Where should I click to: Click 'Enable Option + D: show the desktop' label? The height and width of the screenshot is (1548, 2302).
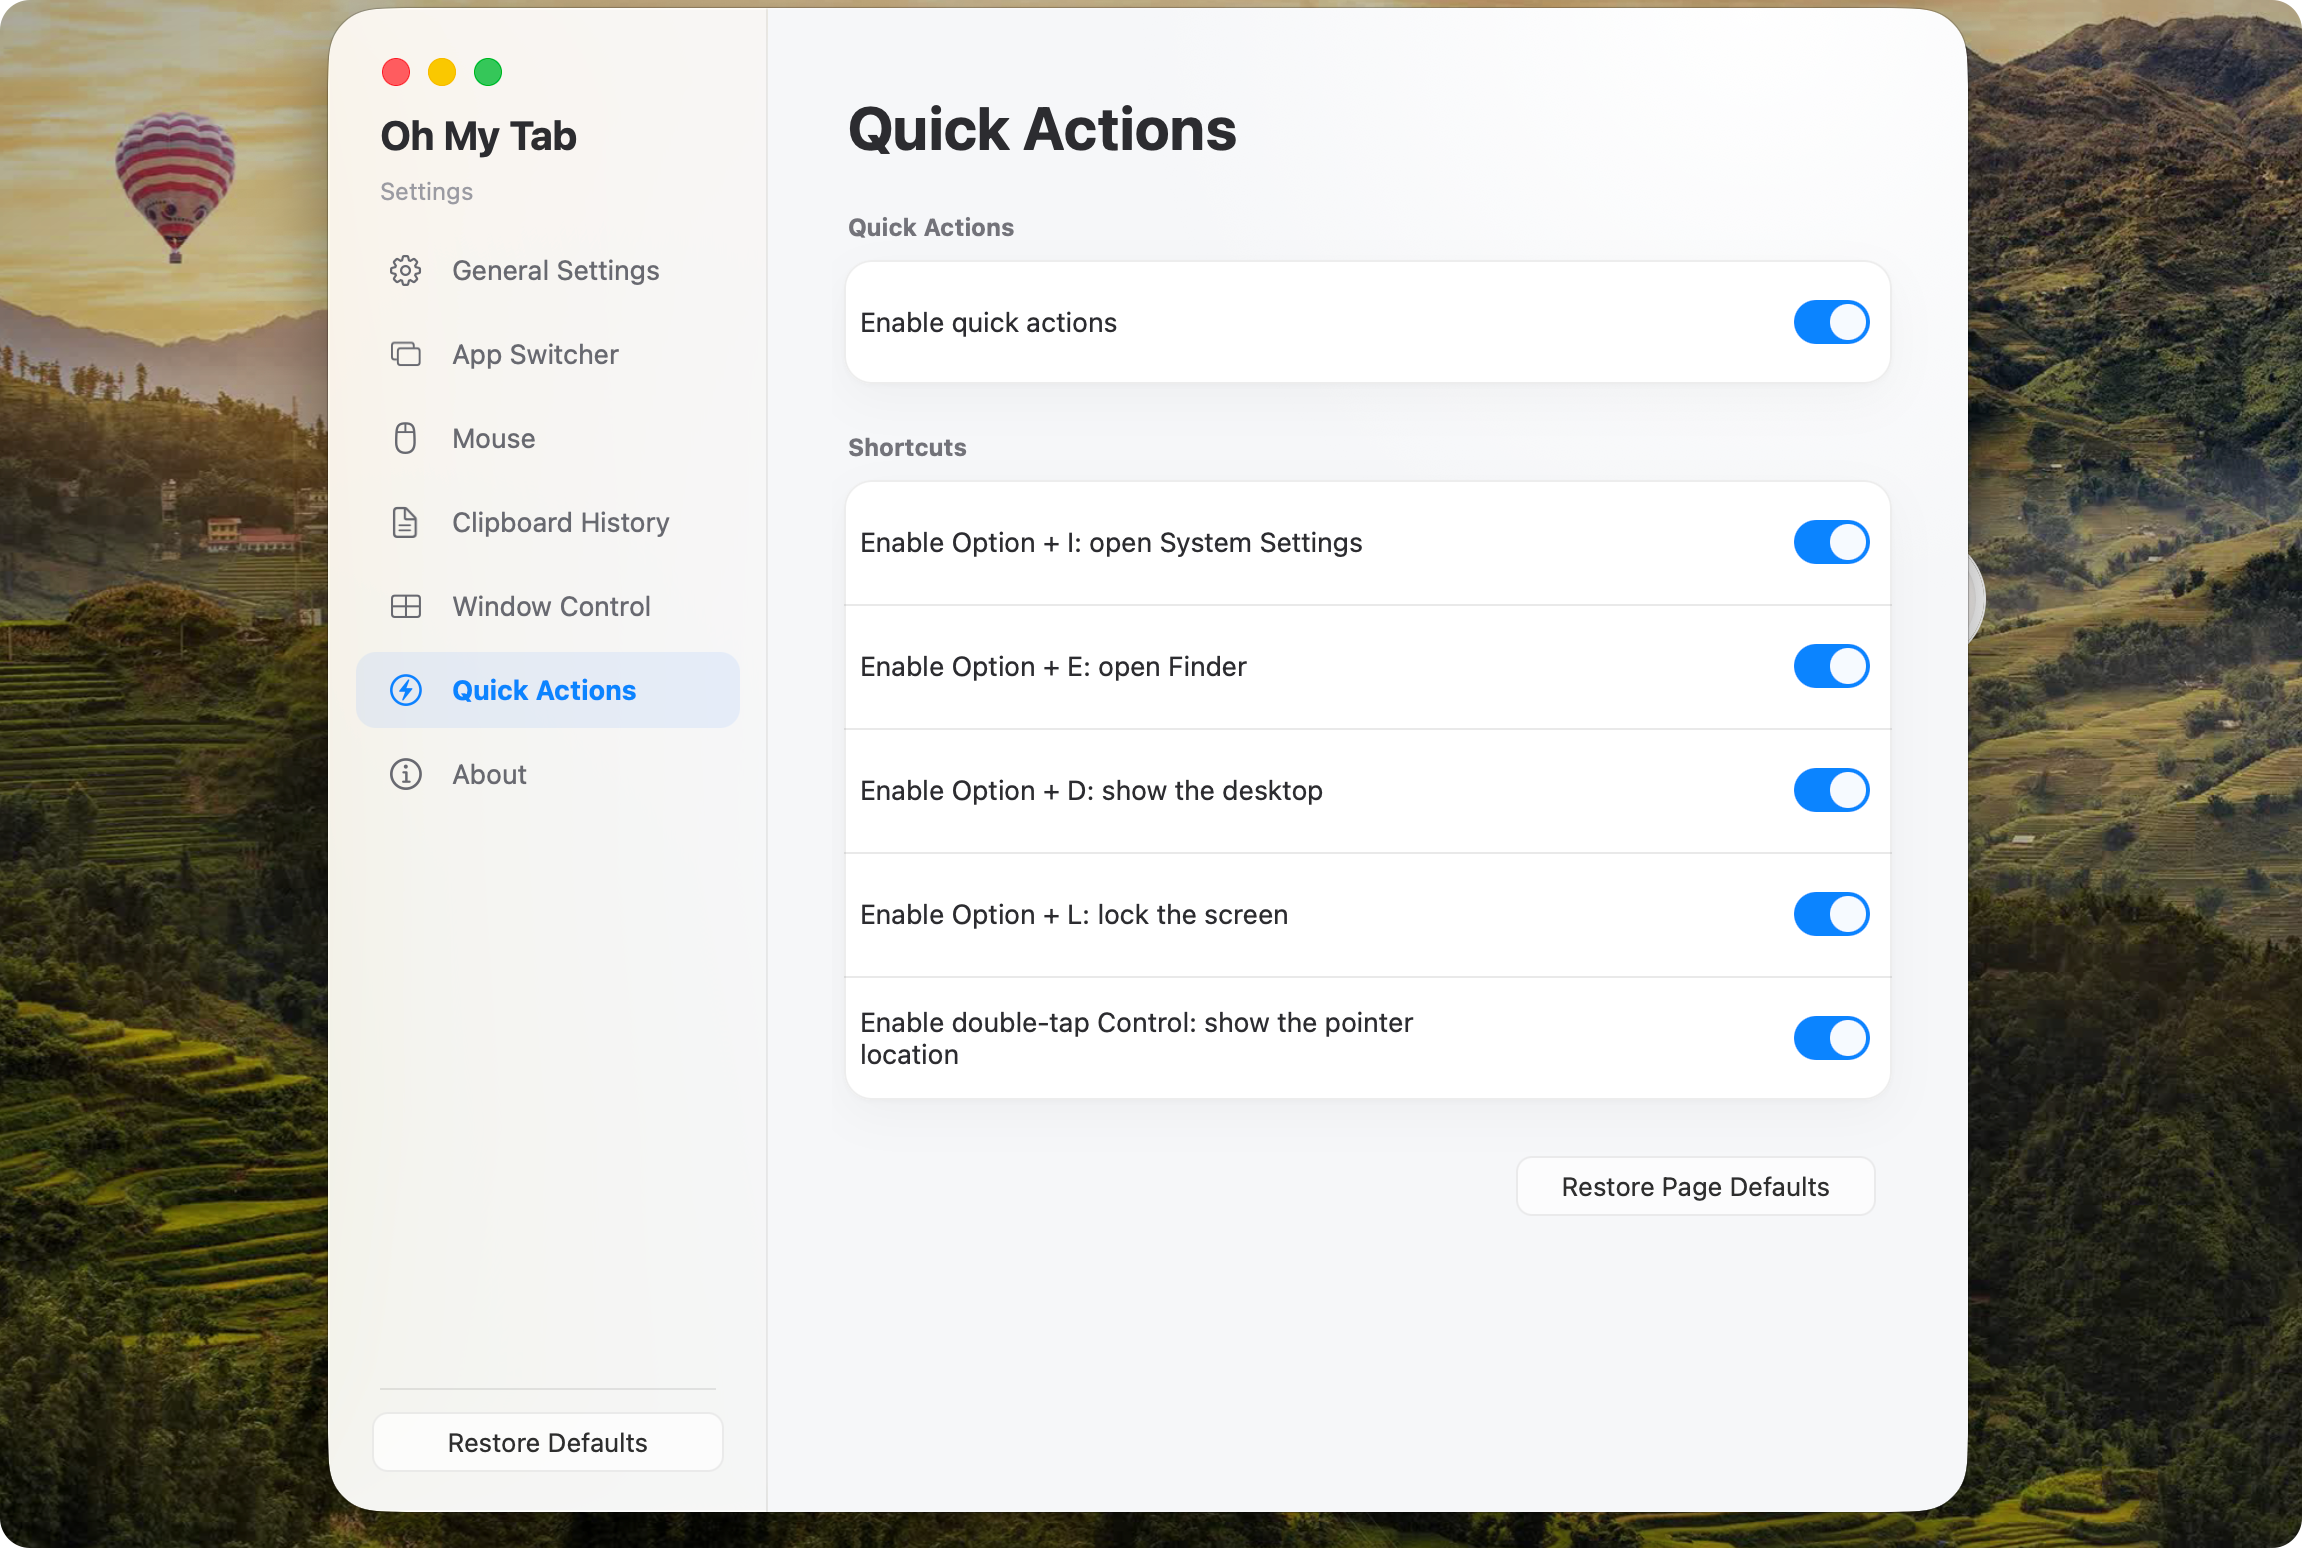(1091, 791)
